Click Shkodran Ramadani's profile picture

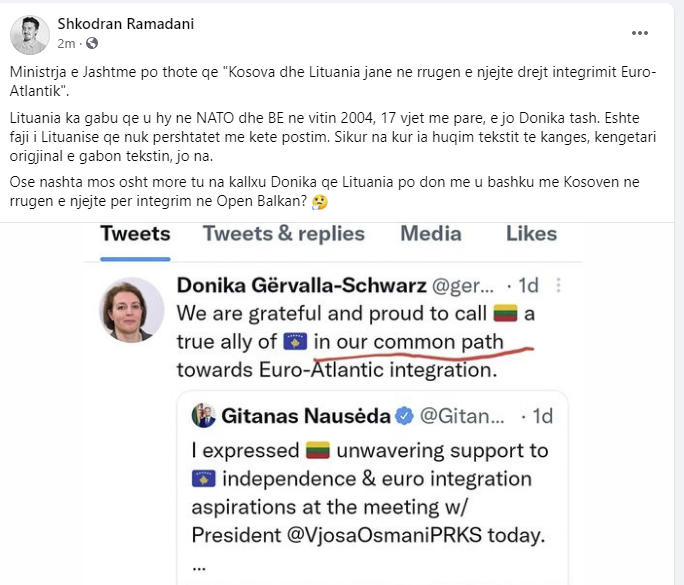tap(29, 33)
